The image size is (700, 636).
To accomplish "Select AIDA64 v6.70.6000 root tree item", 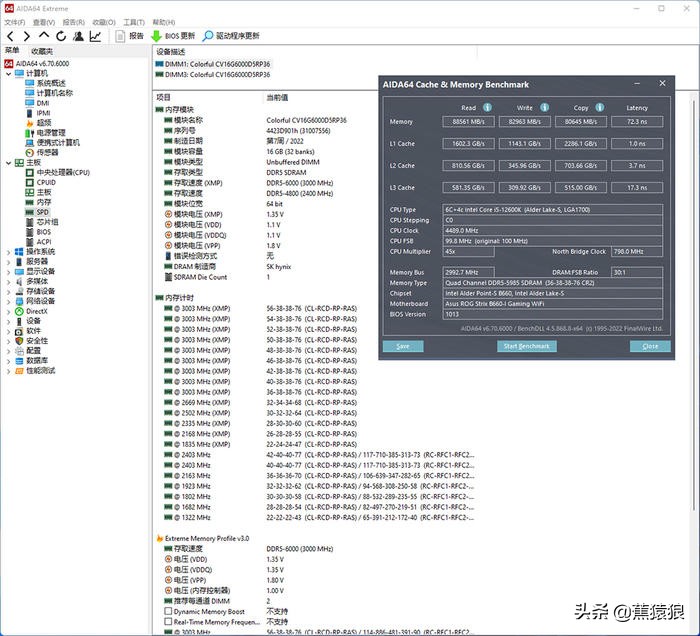I will [x=42, y=63].
